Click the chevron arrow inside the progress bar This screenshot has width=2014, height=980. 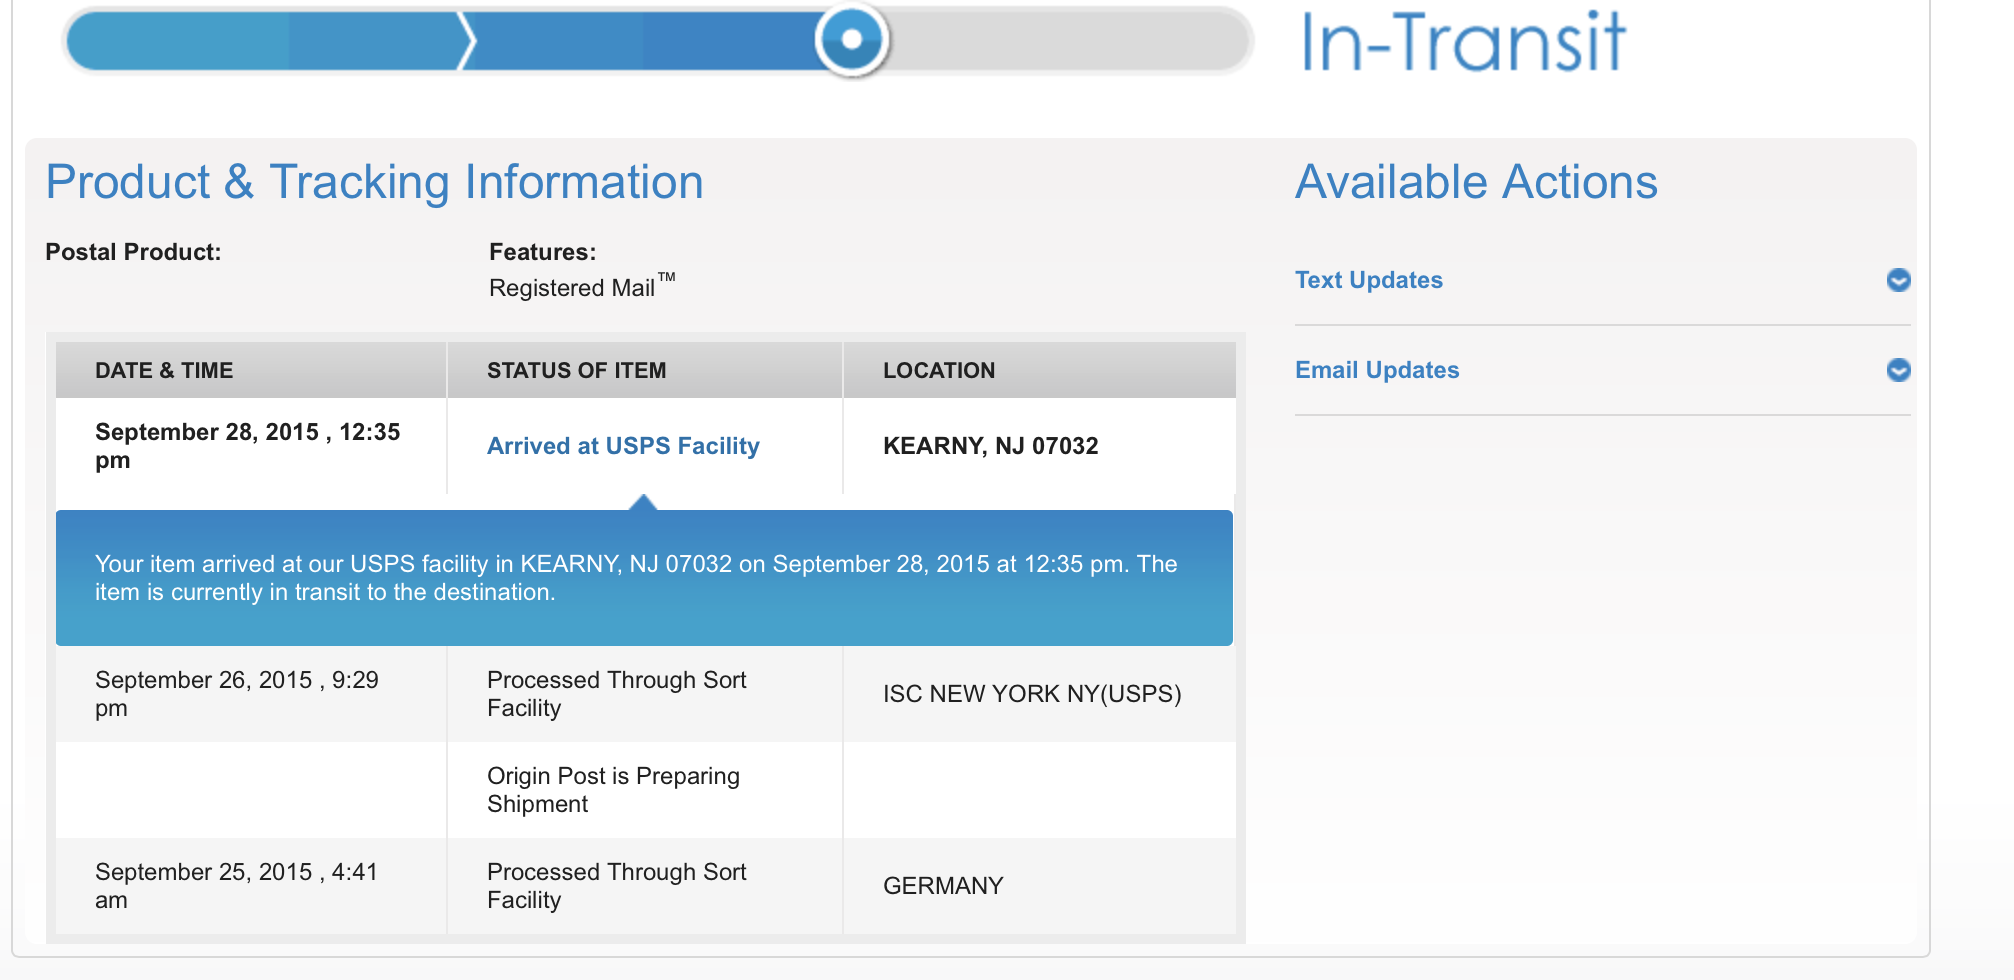[466, 41]
